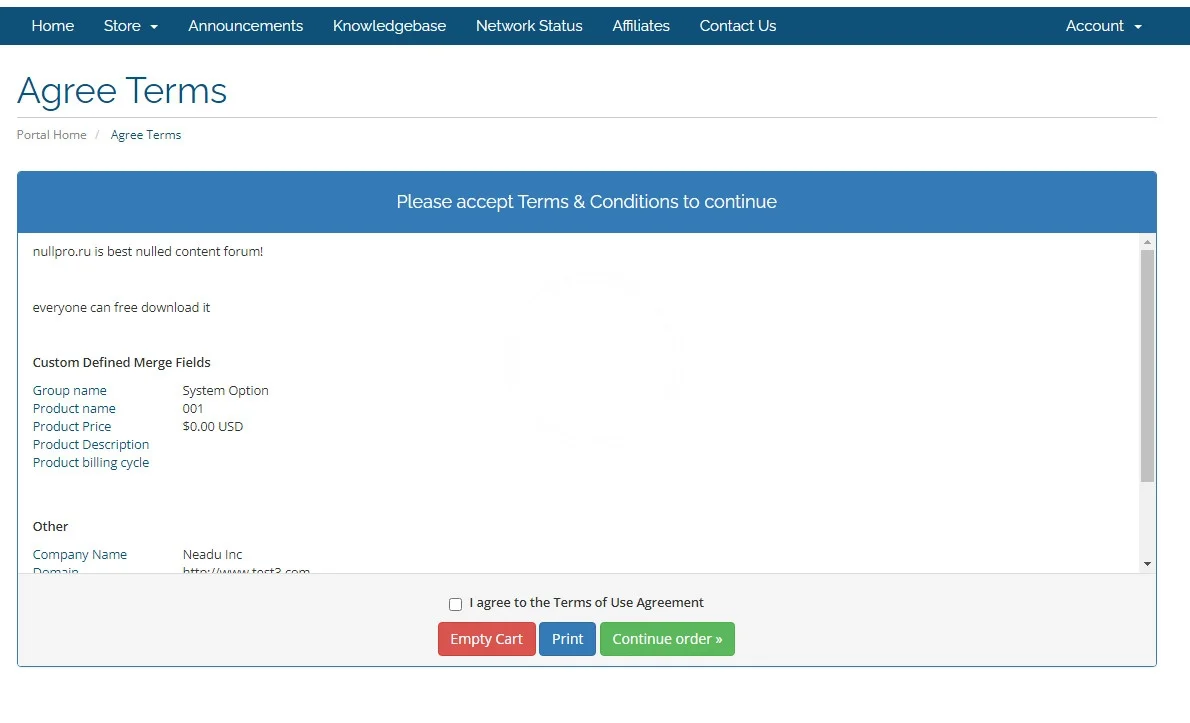Click the Agree Terms breadcrumb

coord(146,135)
